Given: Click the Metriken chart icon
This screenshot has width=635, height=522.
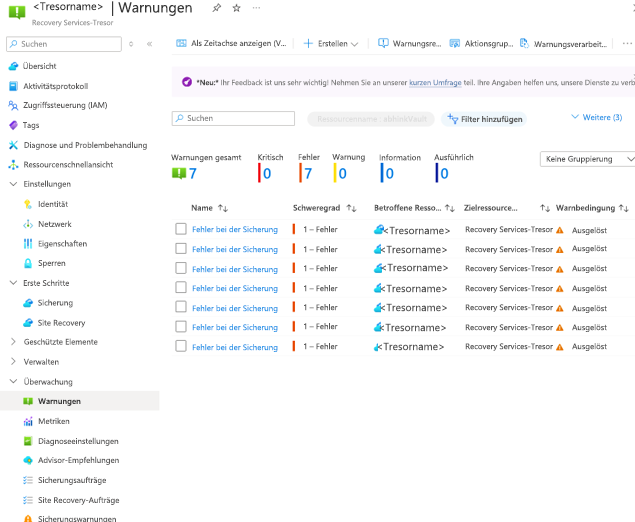Looking at the screenshot, I should [x=28, y=421].
